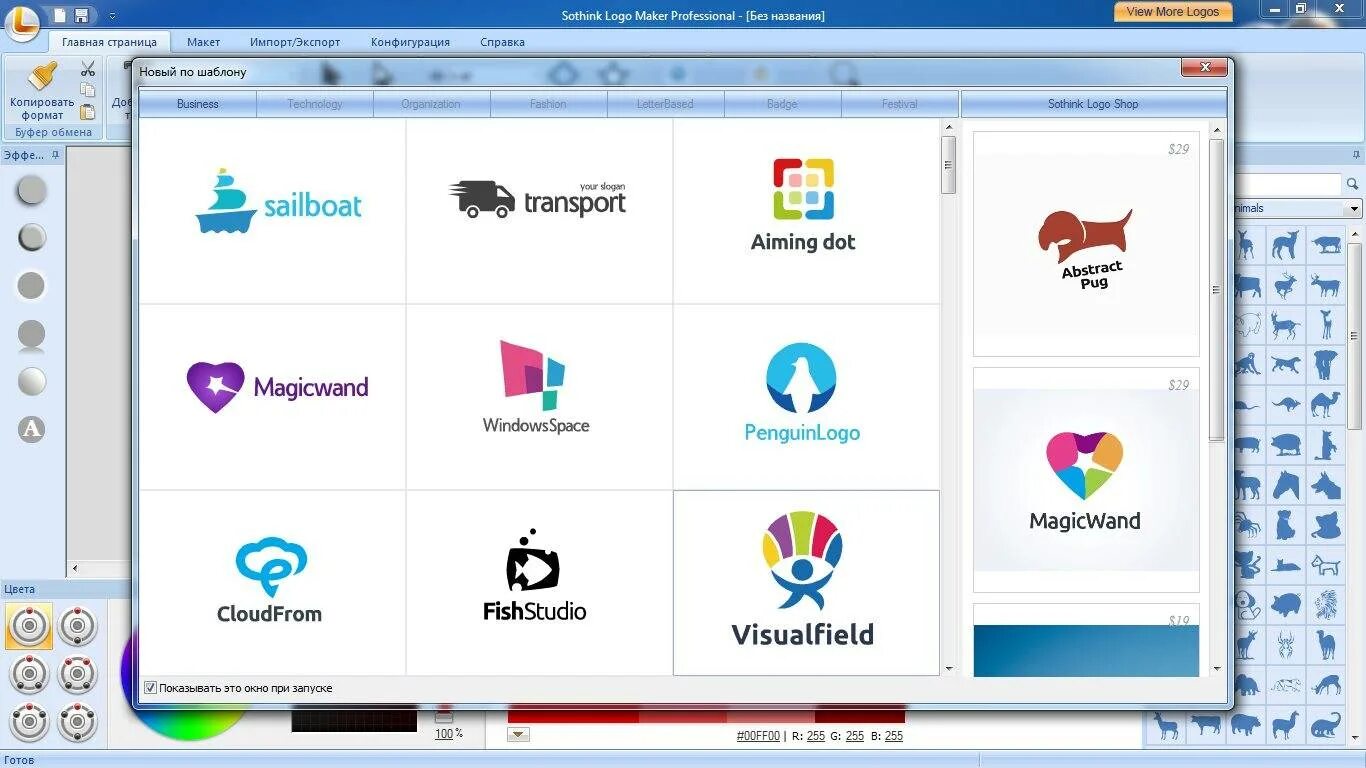1366x768 pixels.
Task: Select the LetterBased template category tab
Action: [665, 104]
